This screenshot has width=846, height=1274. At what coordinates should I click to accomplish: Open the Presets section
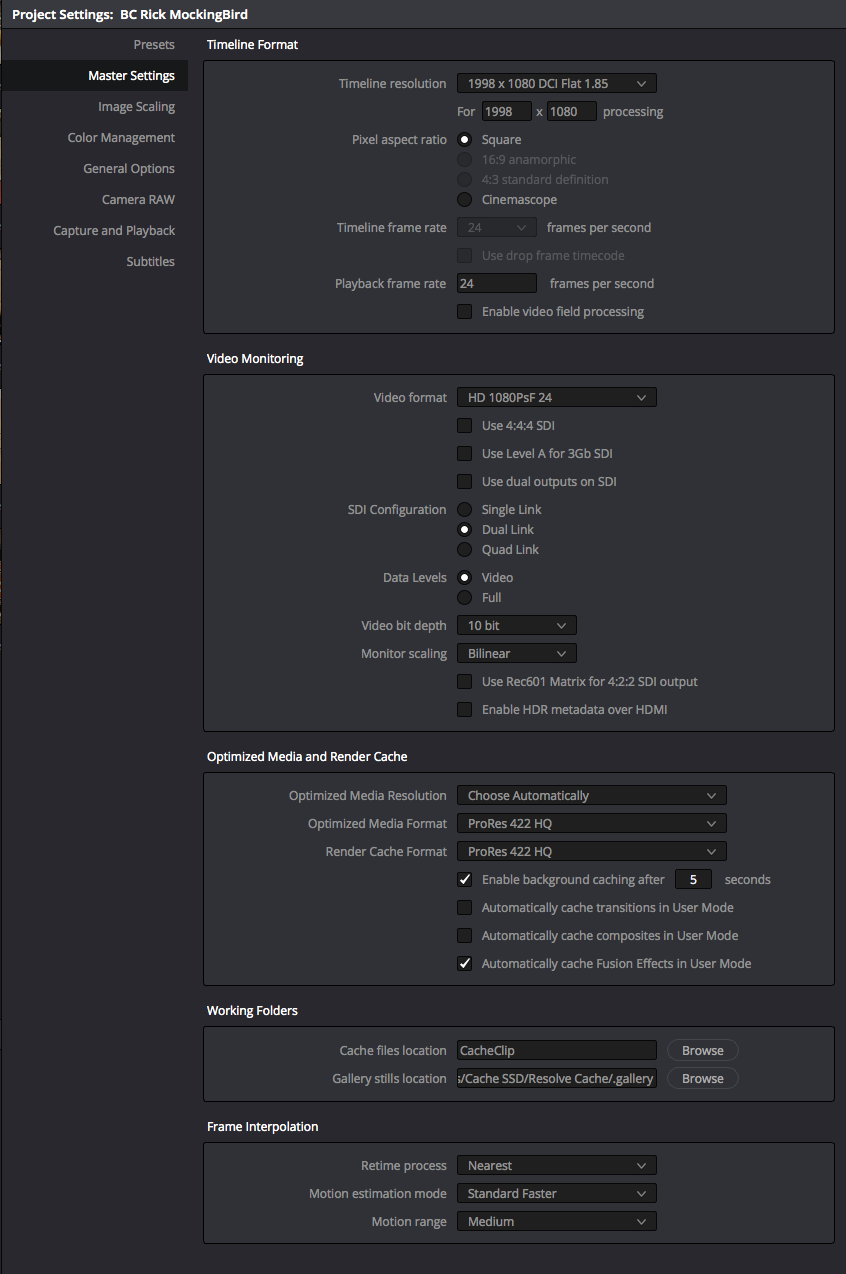pos(154,45)
